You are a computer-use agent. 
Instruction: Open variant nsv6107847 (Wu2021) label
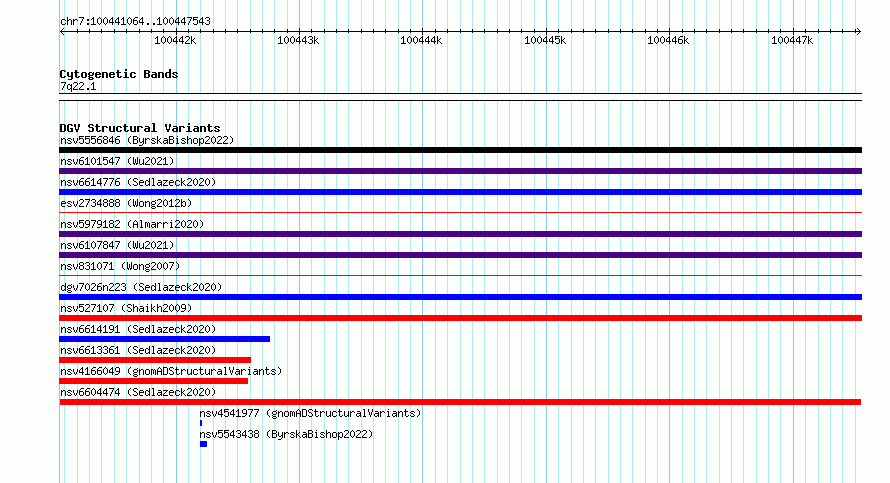[x=117, y=245]
